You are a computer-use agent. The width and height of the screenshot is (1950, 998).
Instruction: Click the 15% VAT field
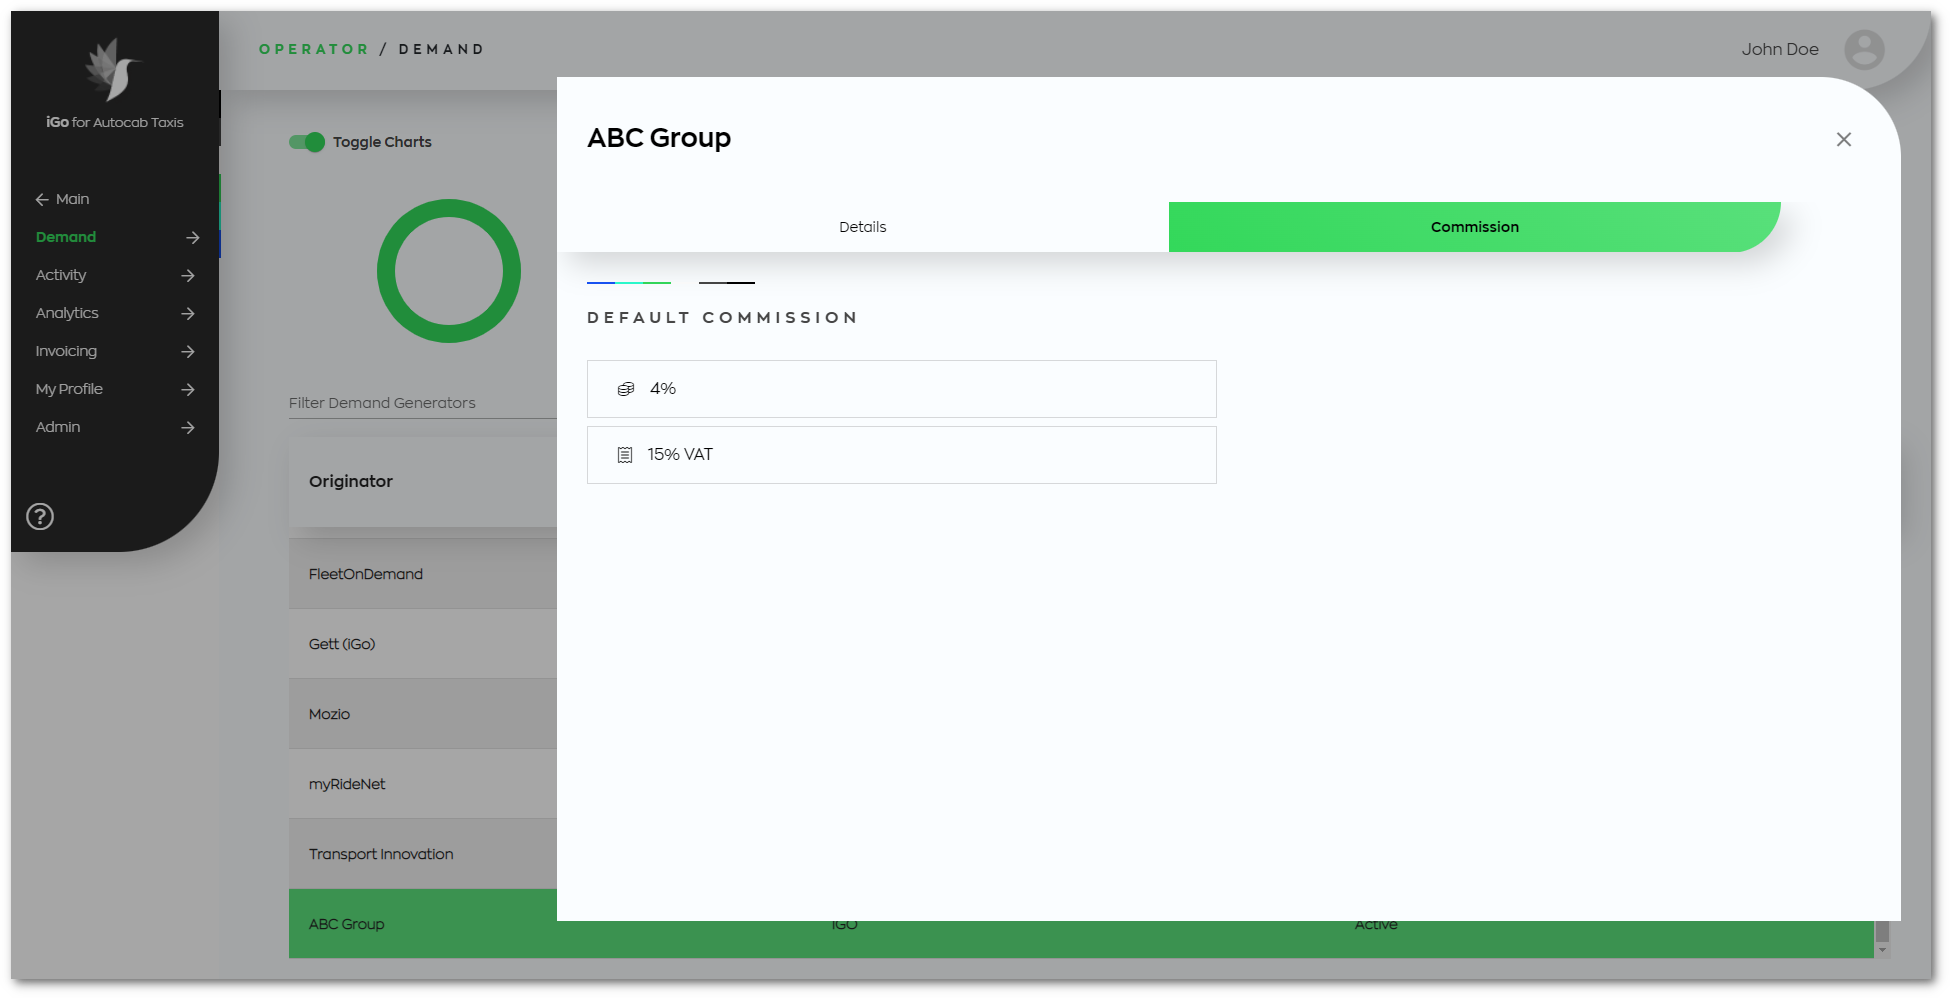coord(901,455)
